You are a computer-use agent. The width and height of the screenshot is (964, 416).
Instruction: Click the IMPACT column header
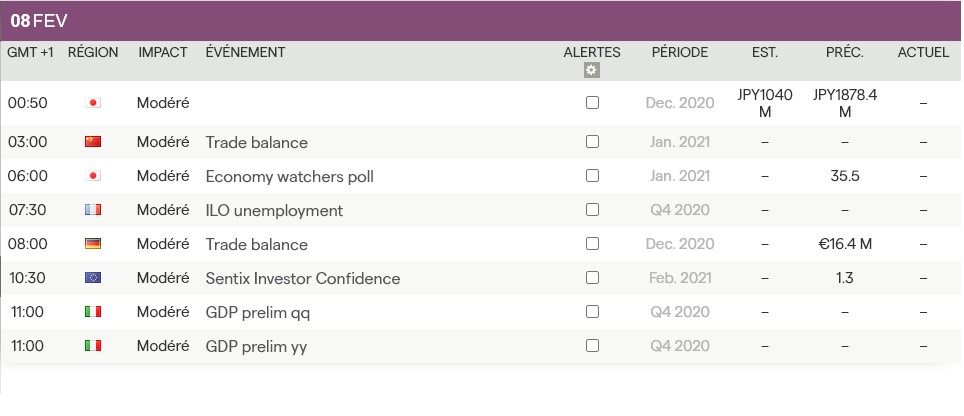pos(163,52)
